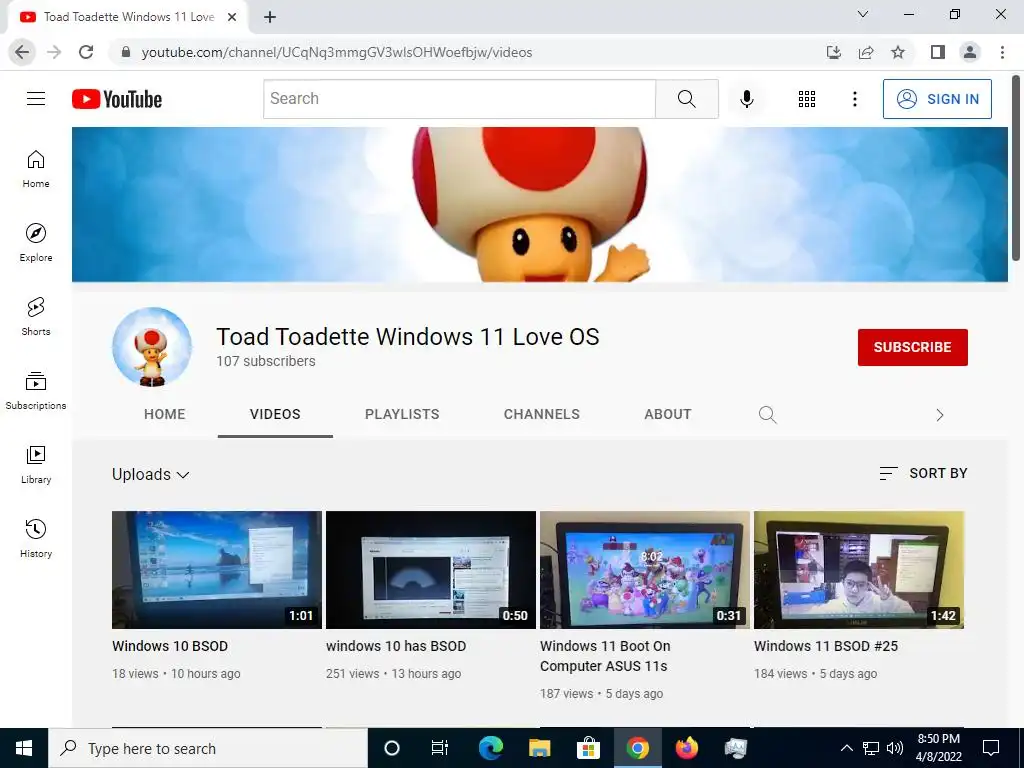Click the 1:01 Windows 10 BSOD thumbnail

[217, 569]
